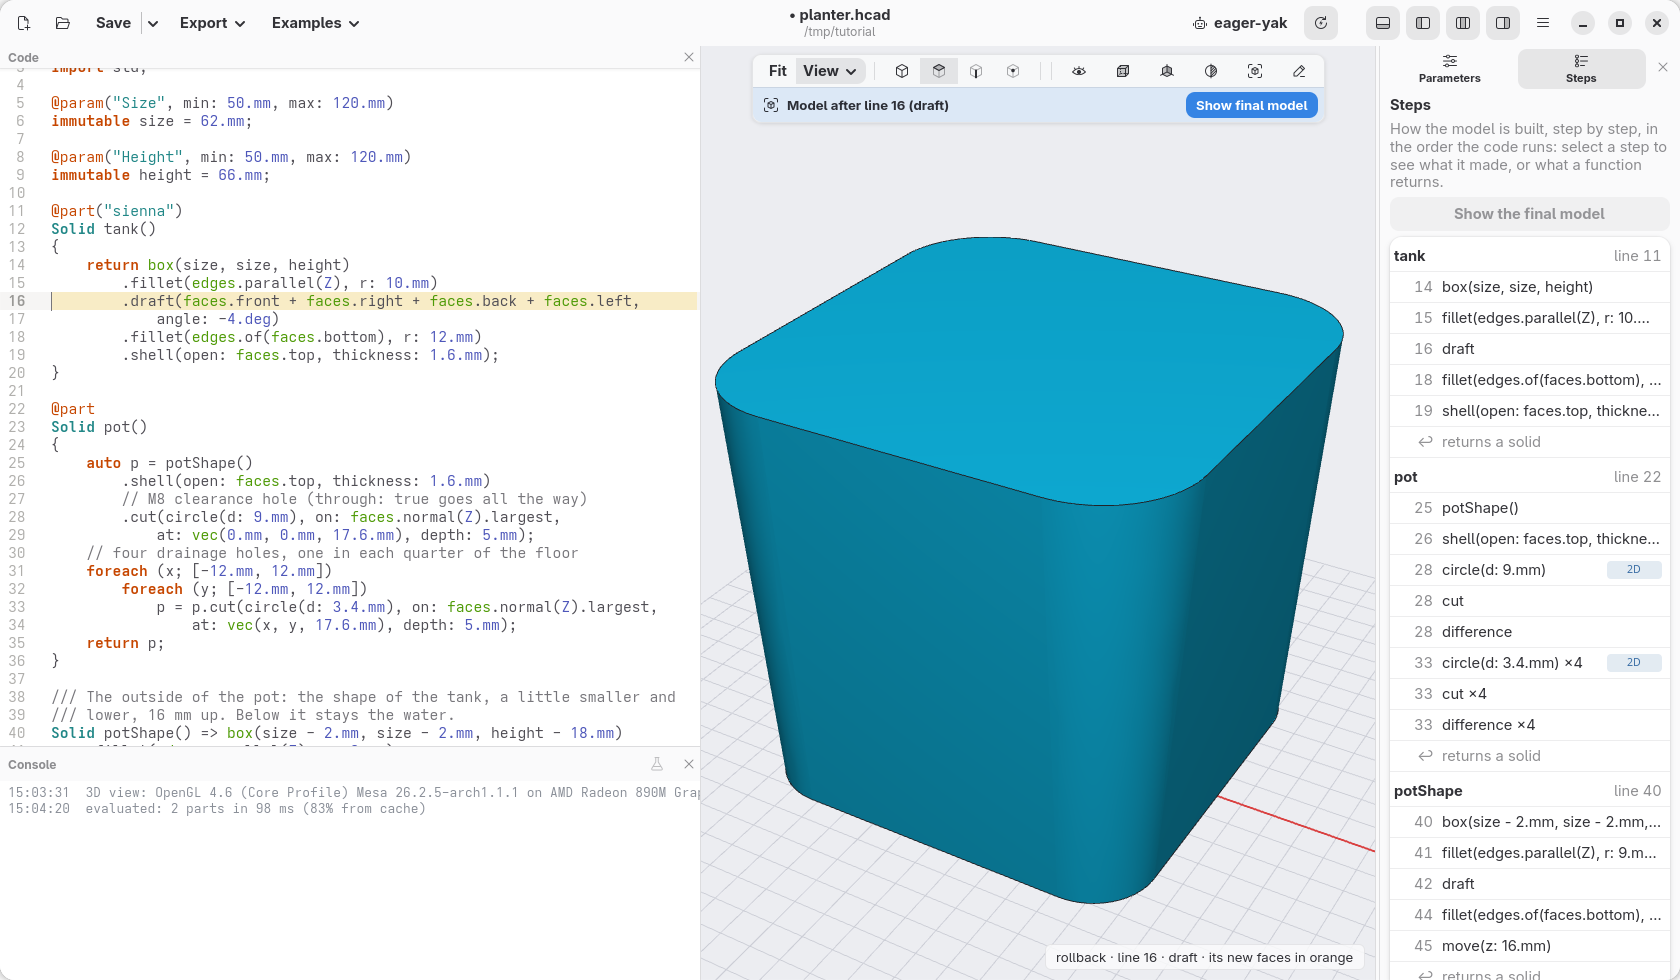
Task: Click the pencil edit icon
Action: point(1299,71)
